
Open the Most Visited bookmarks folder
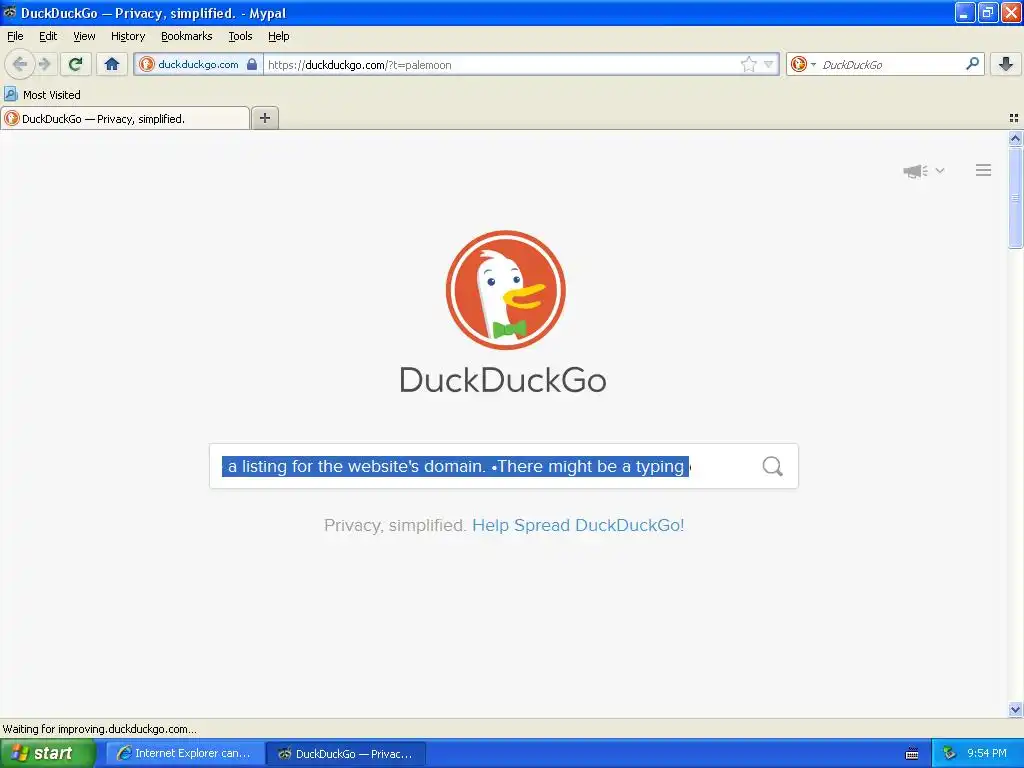click(x=43, y=95)
